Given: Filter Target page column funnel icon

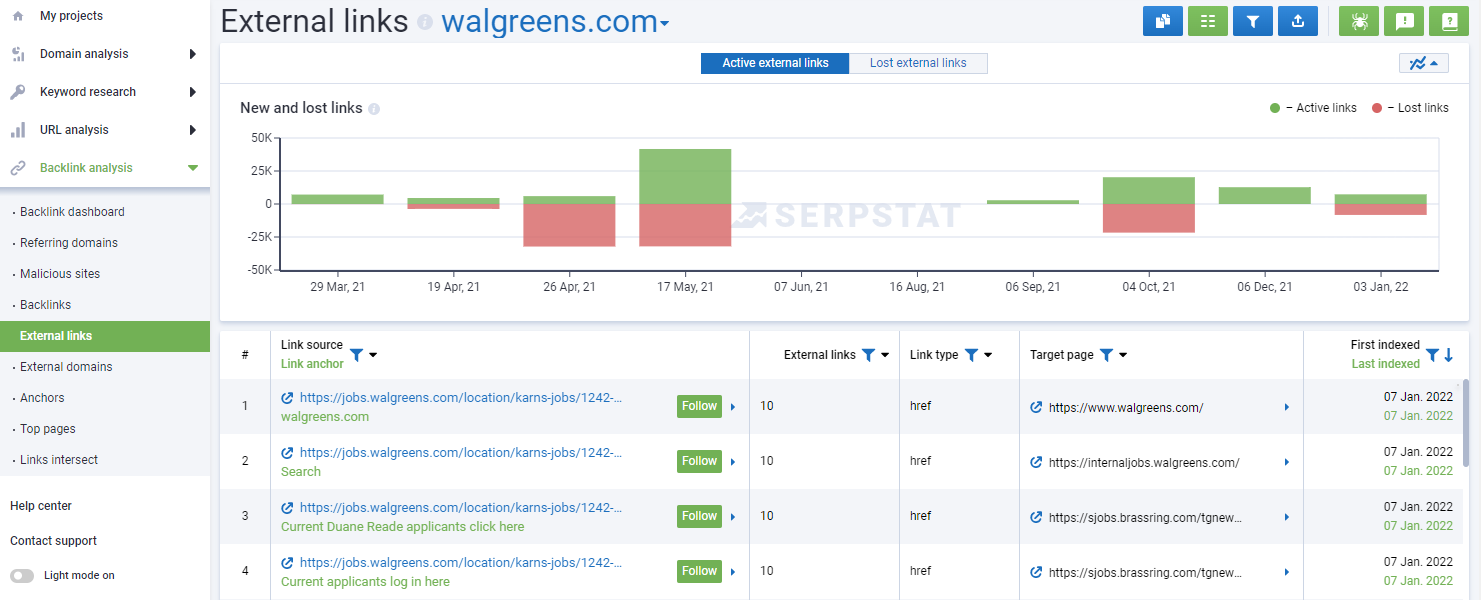Looking at the screenshot, I should [1106, 355].
